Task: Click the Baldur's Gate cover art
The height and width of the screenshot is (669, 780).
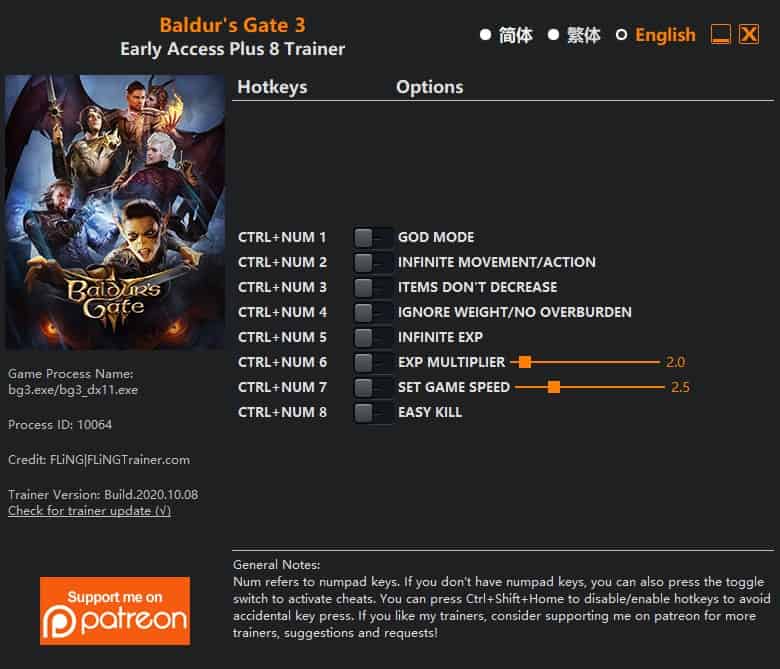Action: click(x=115, y=212)
